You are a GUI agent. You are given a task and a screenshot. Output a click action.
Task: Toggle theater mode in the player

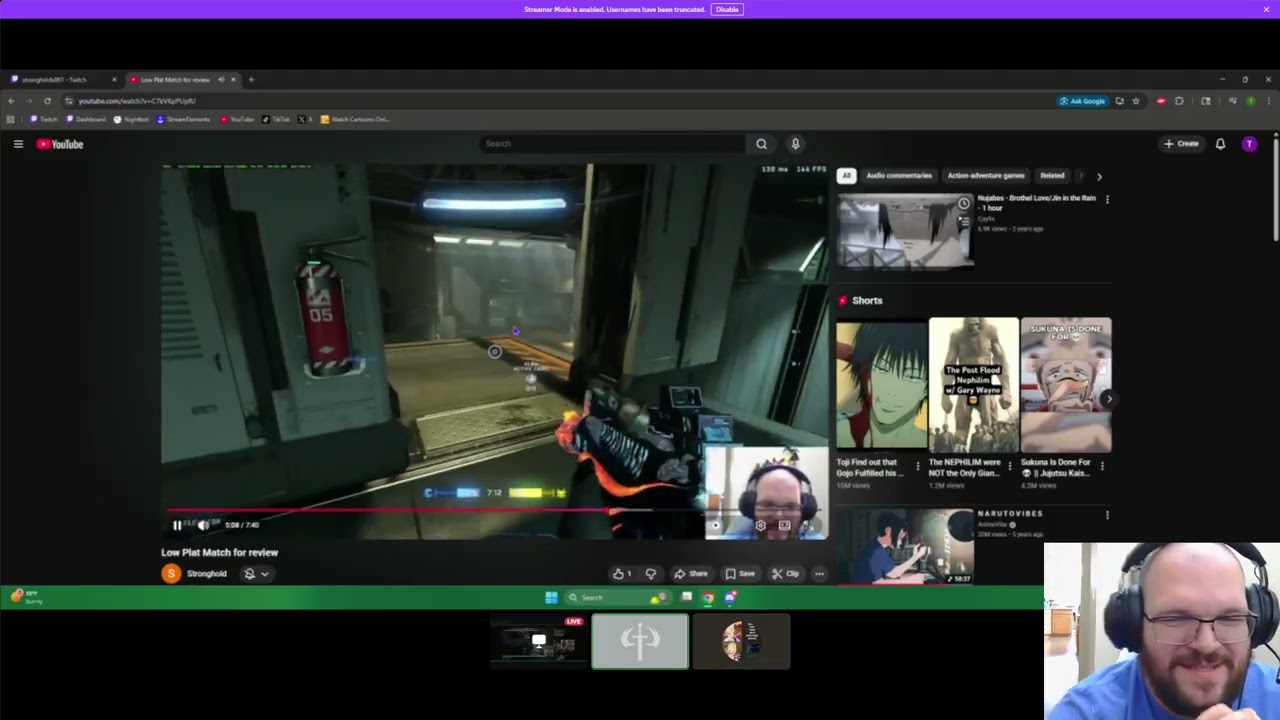[784, 525]
